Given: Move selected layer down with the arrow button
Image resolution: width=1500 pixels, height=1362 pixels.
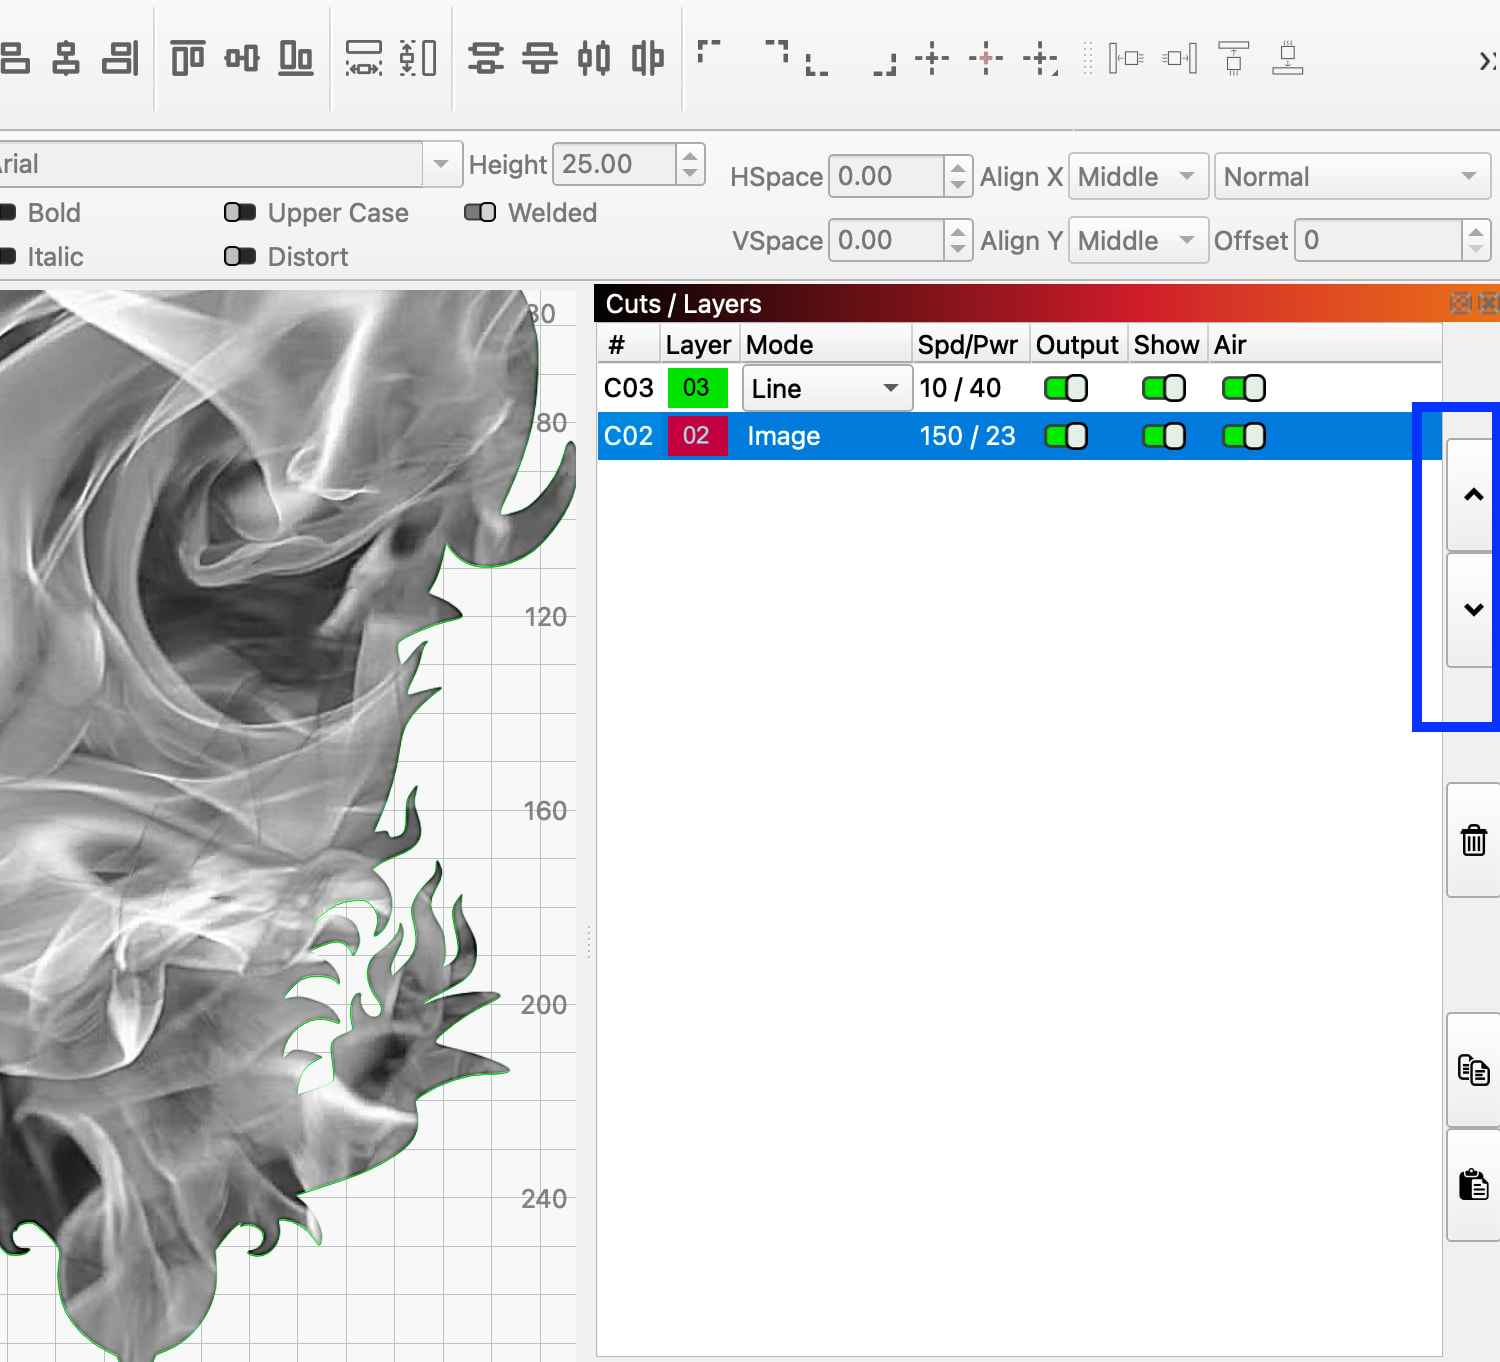Looking at the screenshot, I should (1473, 610).
